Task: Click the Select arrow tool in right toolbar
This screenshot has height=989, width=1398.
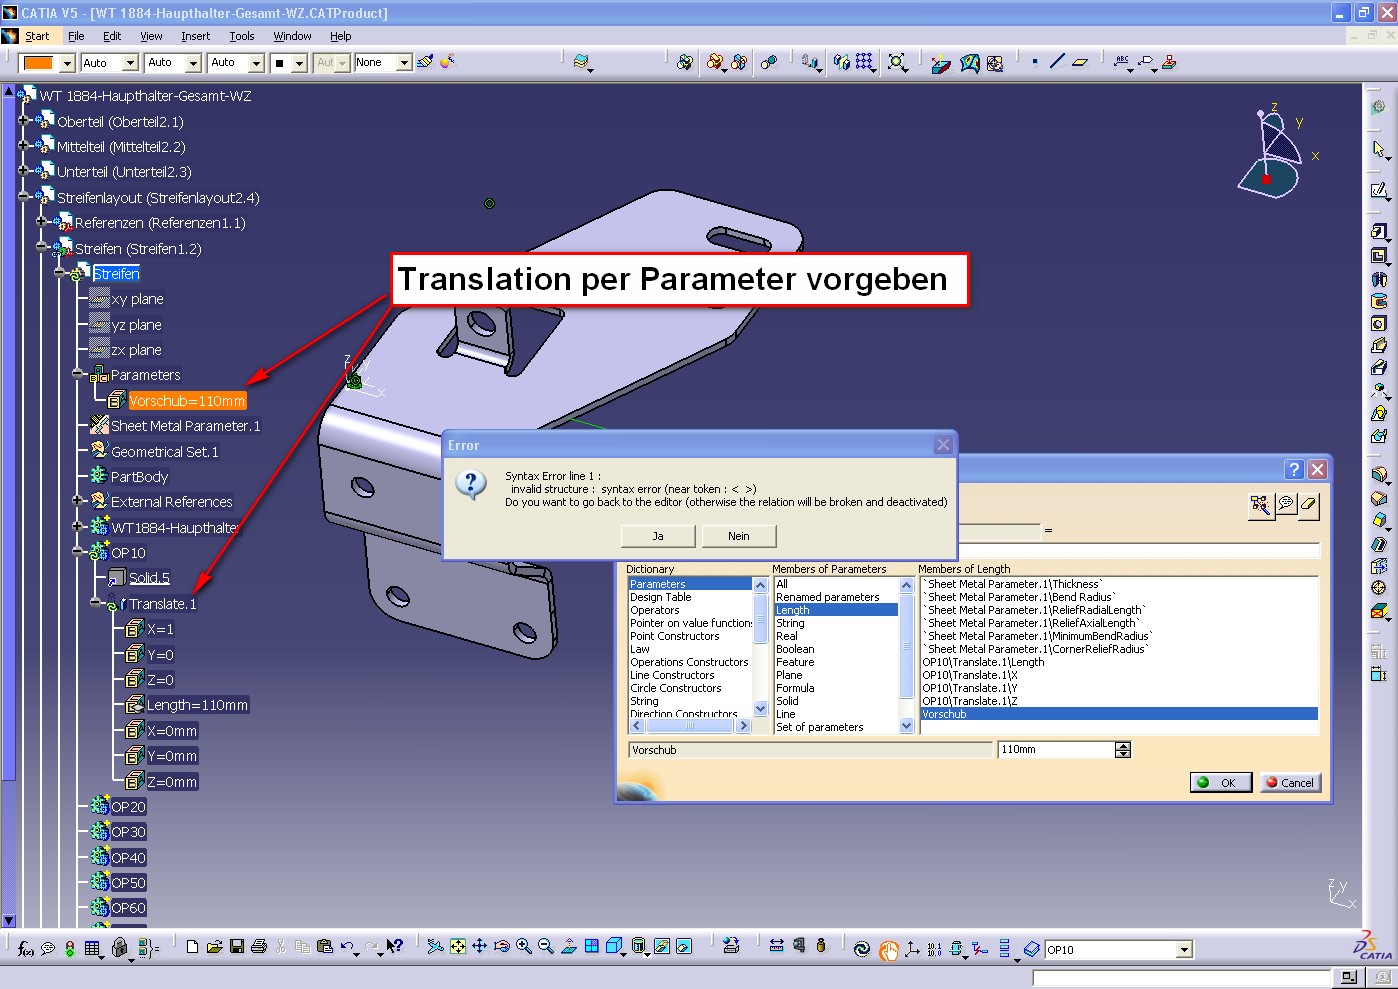Action: (1379, 149)
